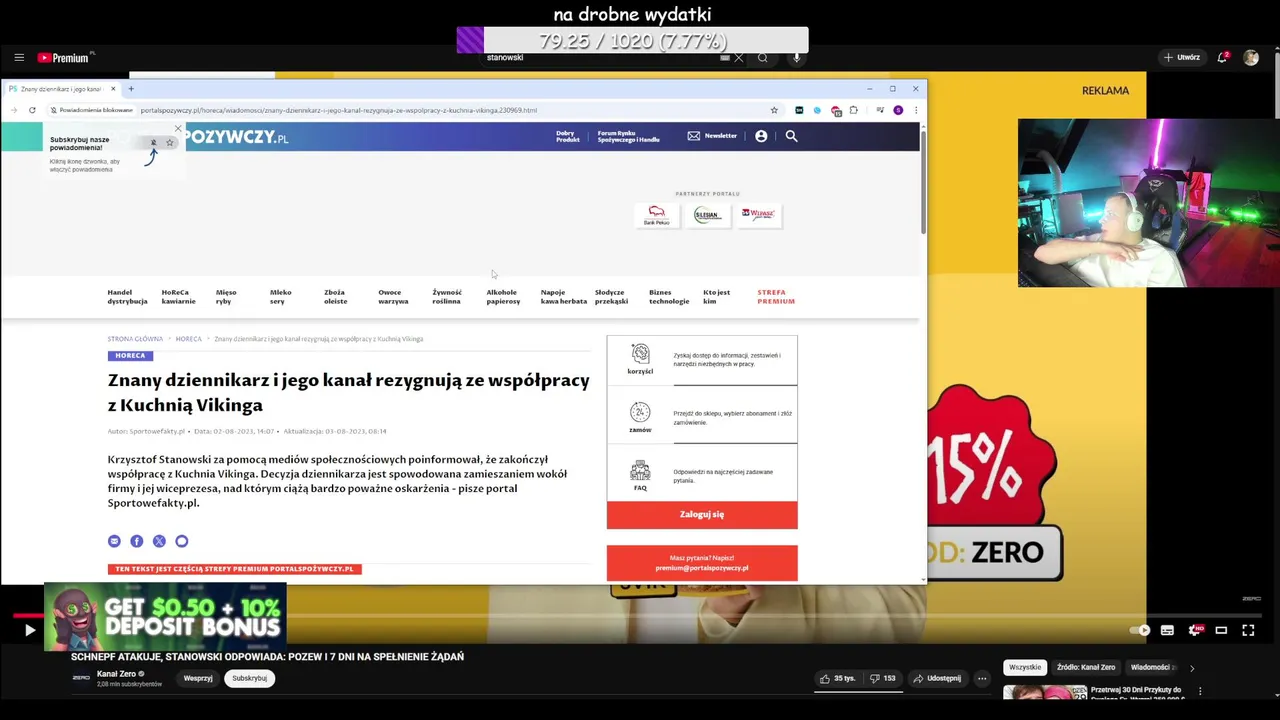Image resolution: width=1280 pixels, height=720 pixels.
Task: Like the video (35 tys.)
Action: (x=838, y=678)
